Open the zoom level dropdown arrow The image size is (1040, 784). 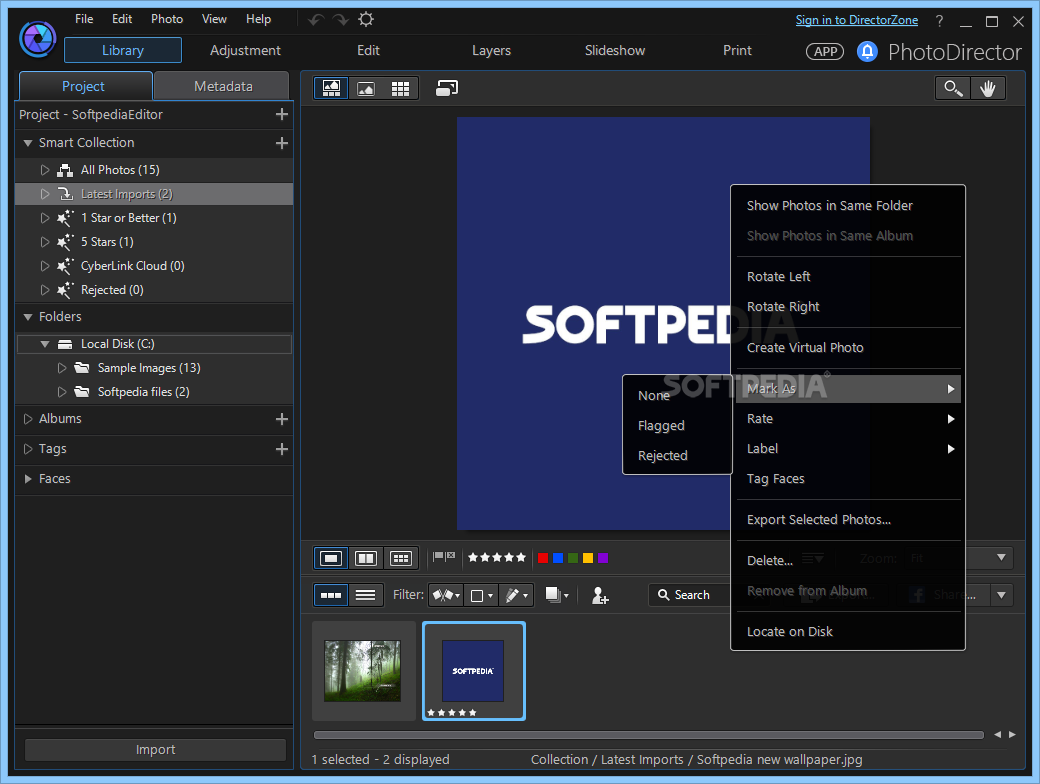pyautogui.click(x=1002, y=558)
